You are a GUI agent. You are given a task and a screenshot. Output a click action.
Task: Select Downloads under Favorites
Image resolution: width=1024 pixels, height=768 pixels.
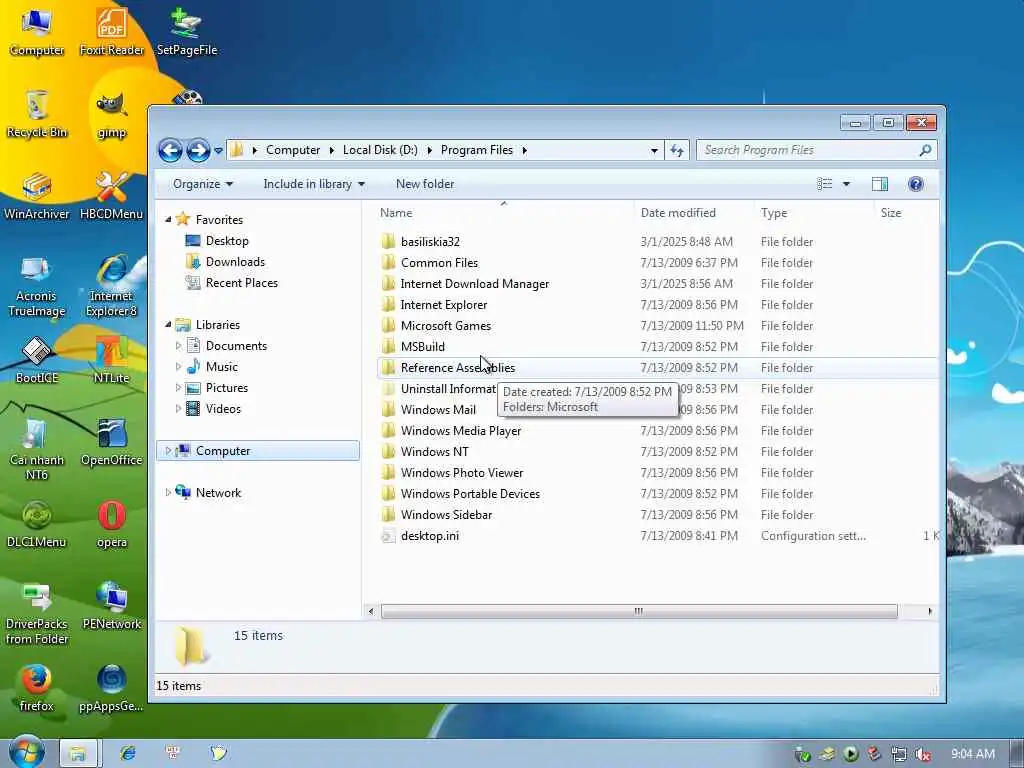click(235, 262)
